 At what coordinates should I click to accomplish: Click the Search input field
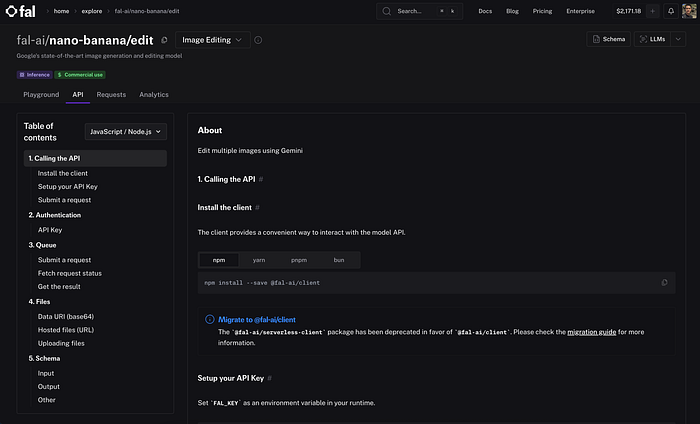[419, 11]
